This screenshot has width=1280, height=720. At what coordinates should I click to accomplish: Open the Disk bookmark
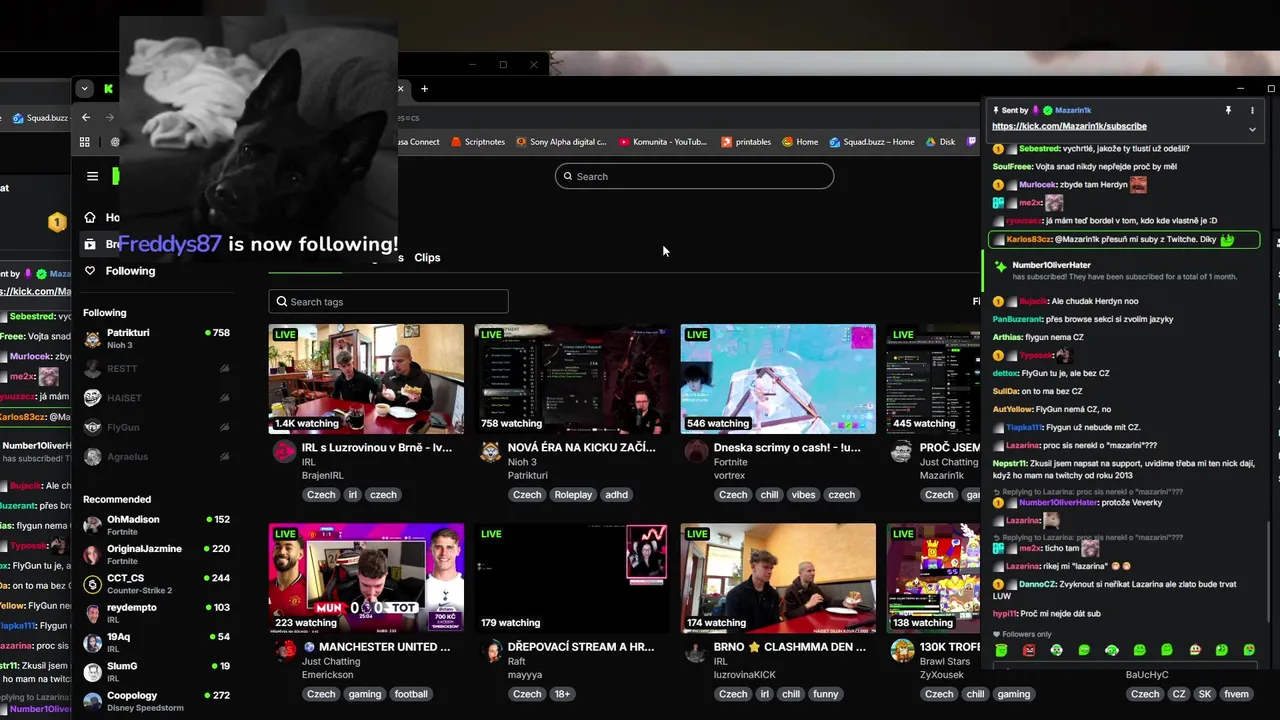pyautogui.click(x=940, y=142)
